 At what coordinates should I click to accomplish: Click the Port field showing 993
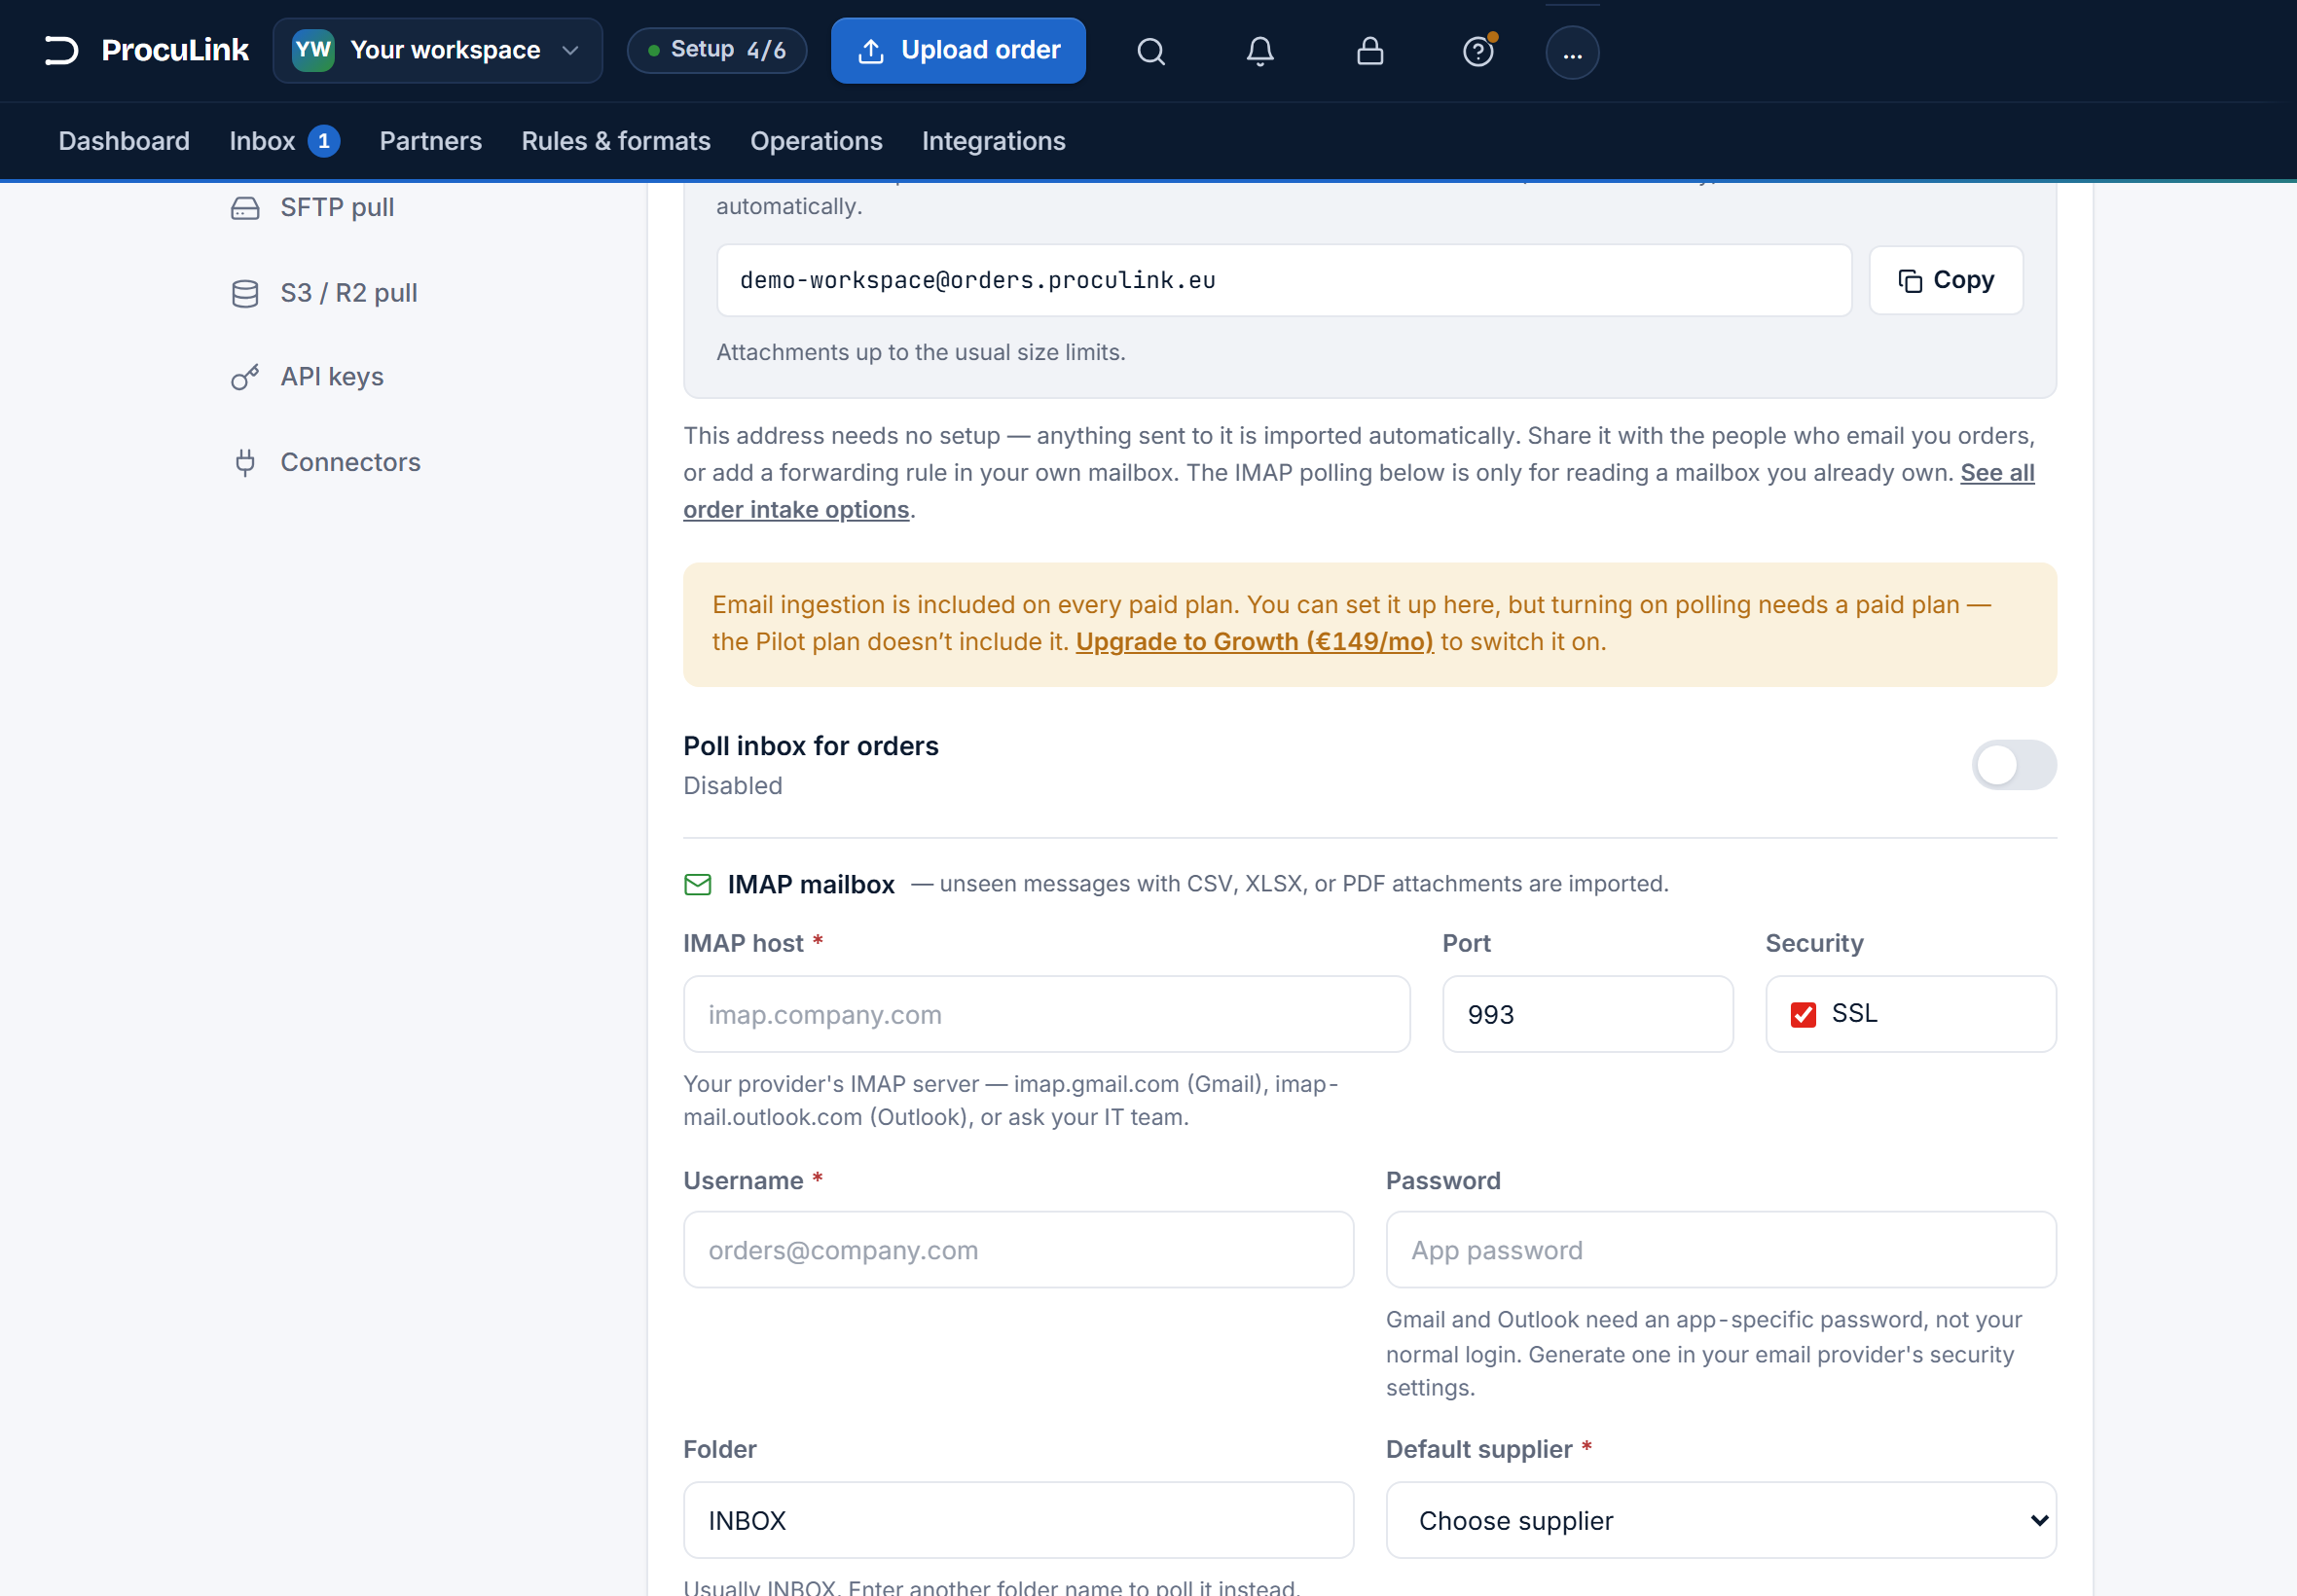1587,1014
